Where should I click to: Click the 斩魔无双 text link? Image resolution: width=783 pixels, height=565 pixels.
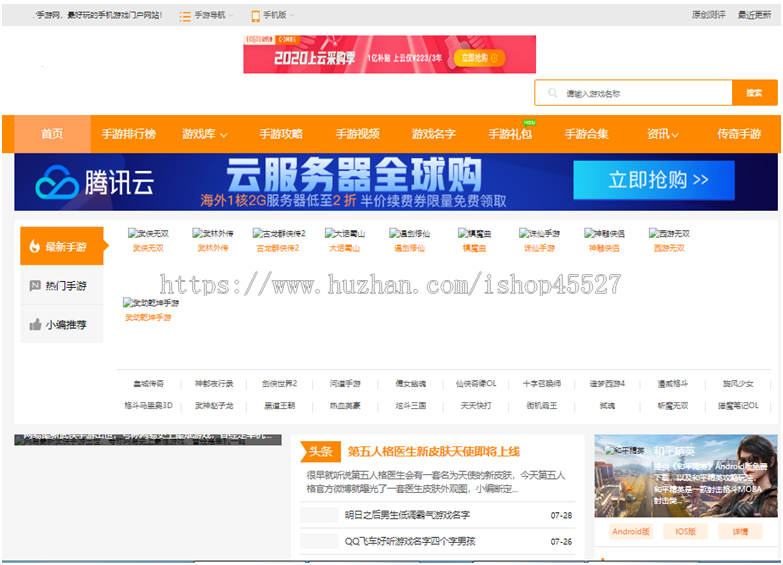pyautogui.click(x=673, y=406)
